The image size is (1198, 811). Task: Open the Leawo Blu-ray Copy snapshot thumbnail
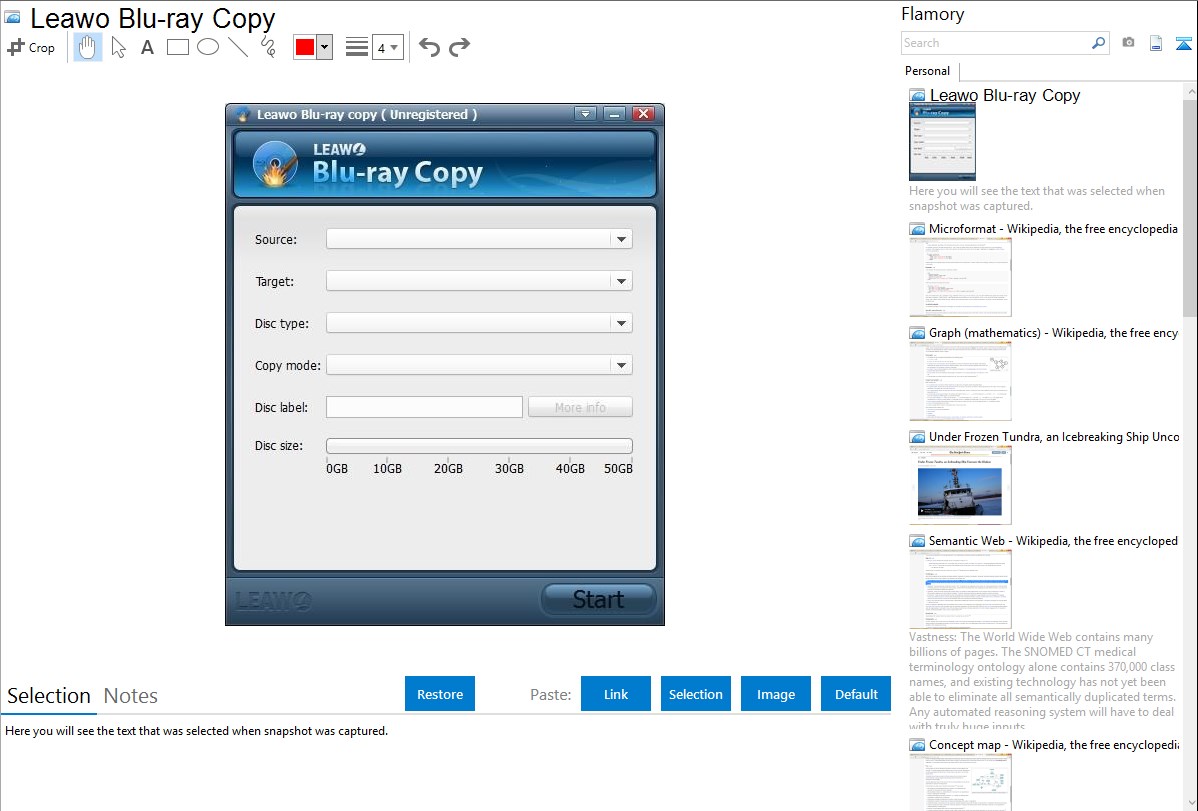pos(942,143)
